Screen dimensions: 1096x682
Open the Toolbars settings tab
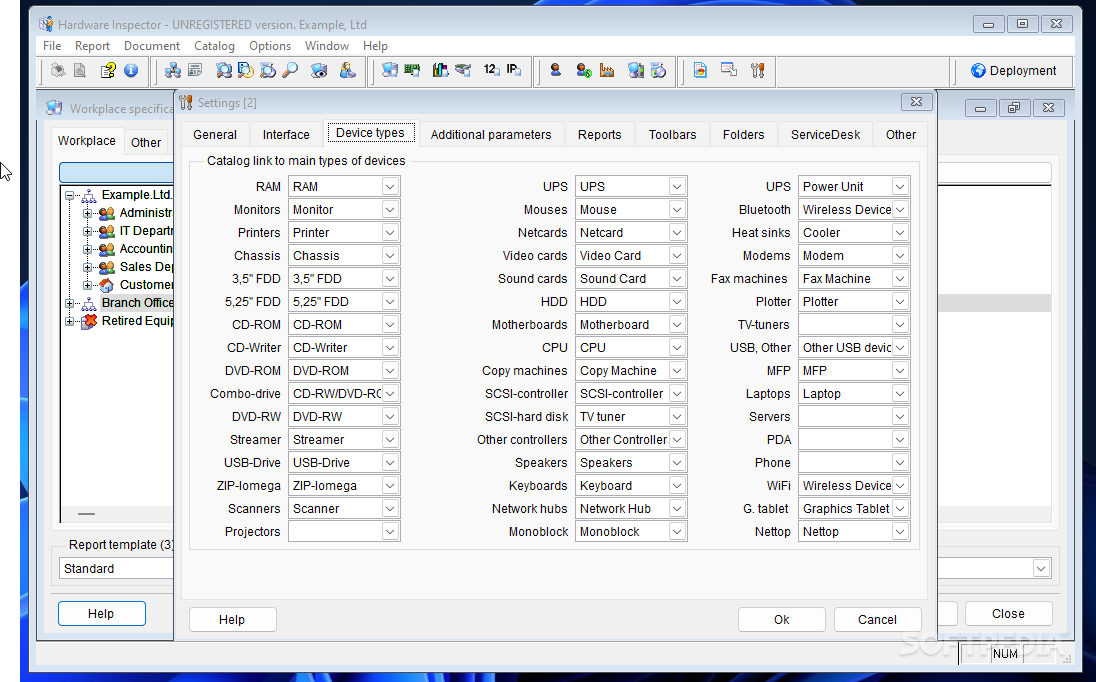[x=672, y=135]
